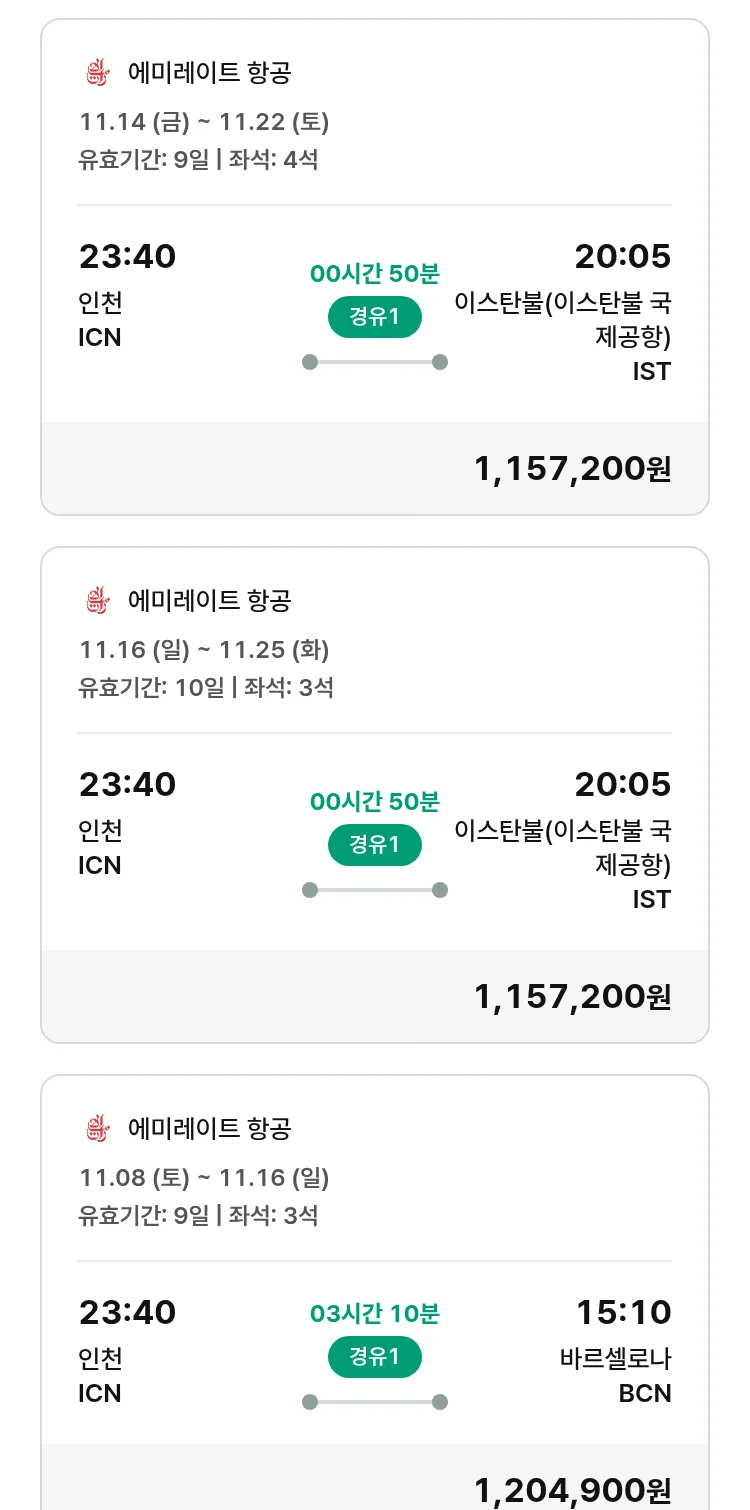Tap the 이스탄불 IST destination on the 4석 card
This screenshot has width=750, height=1510.
point(562,336)
